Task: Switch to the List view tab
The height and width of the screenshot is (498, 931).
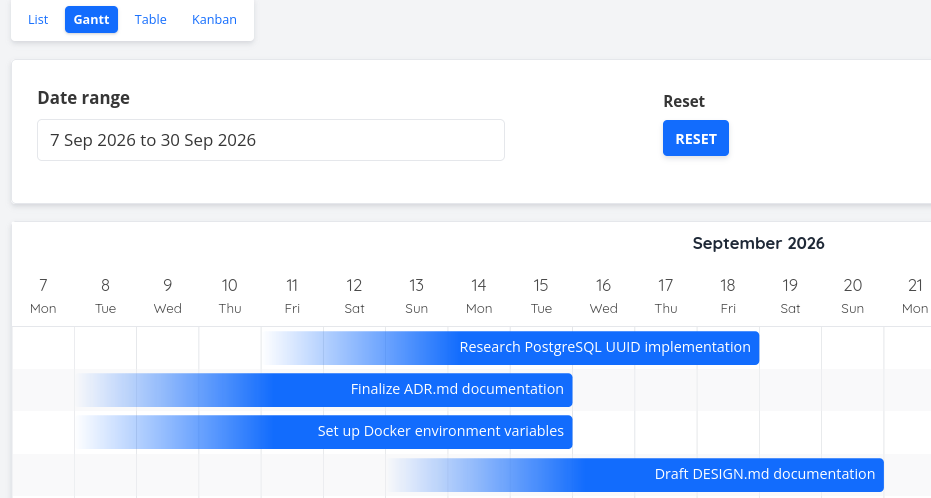Action: (38, 20)
